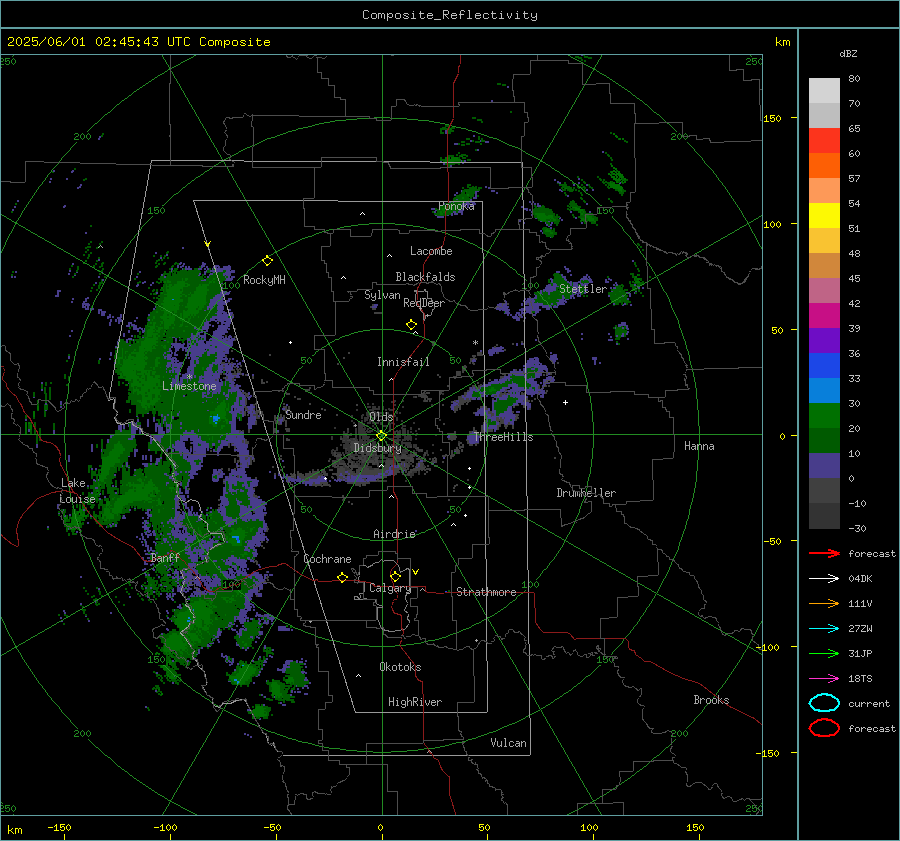Click the yellow diamond marker below Cochrane

342,577
